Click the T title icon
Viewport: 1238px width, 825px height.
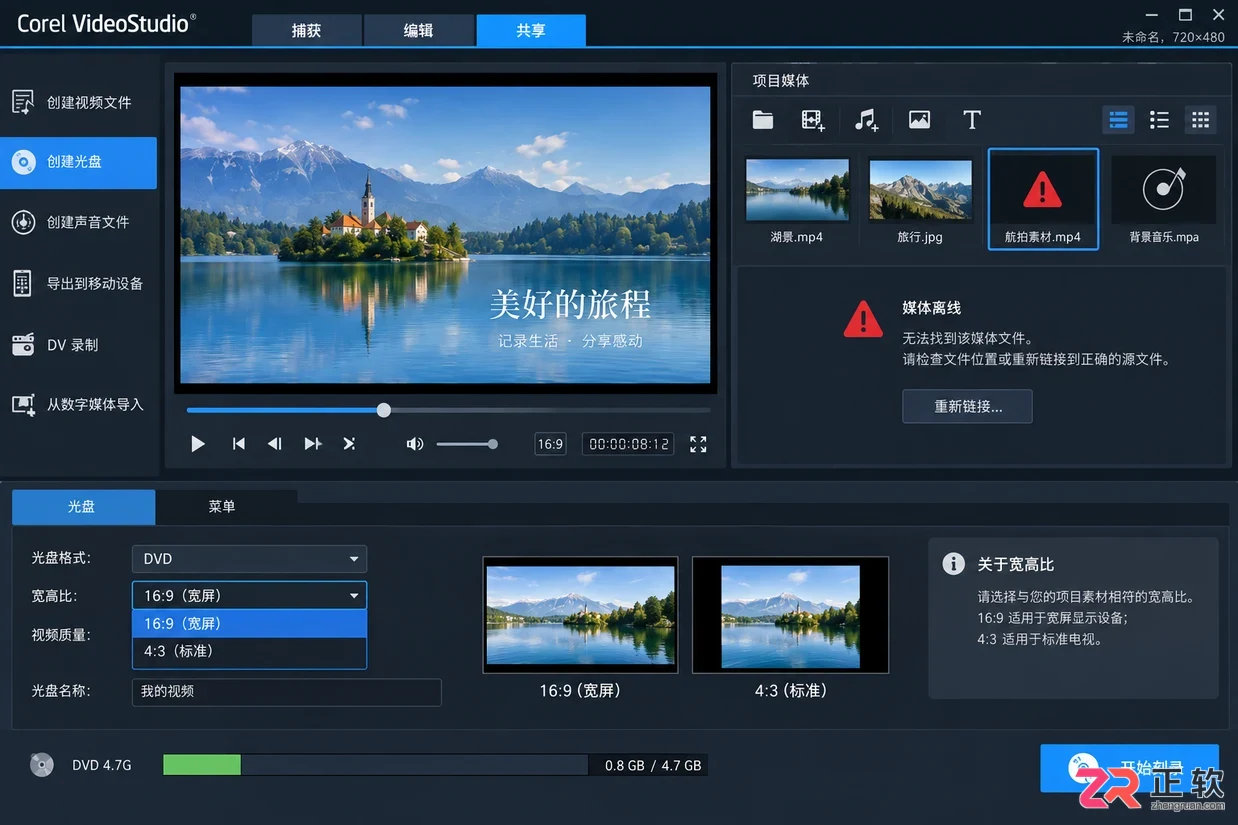972,120
